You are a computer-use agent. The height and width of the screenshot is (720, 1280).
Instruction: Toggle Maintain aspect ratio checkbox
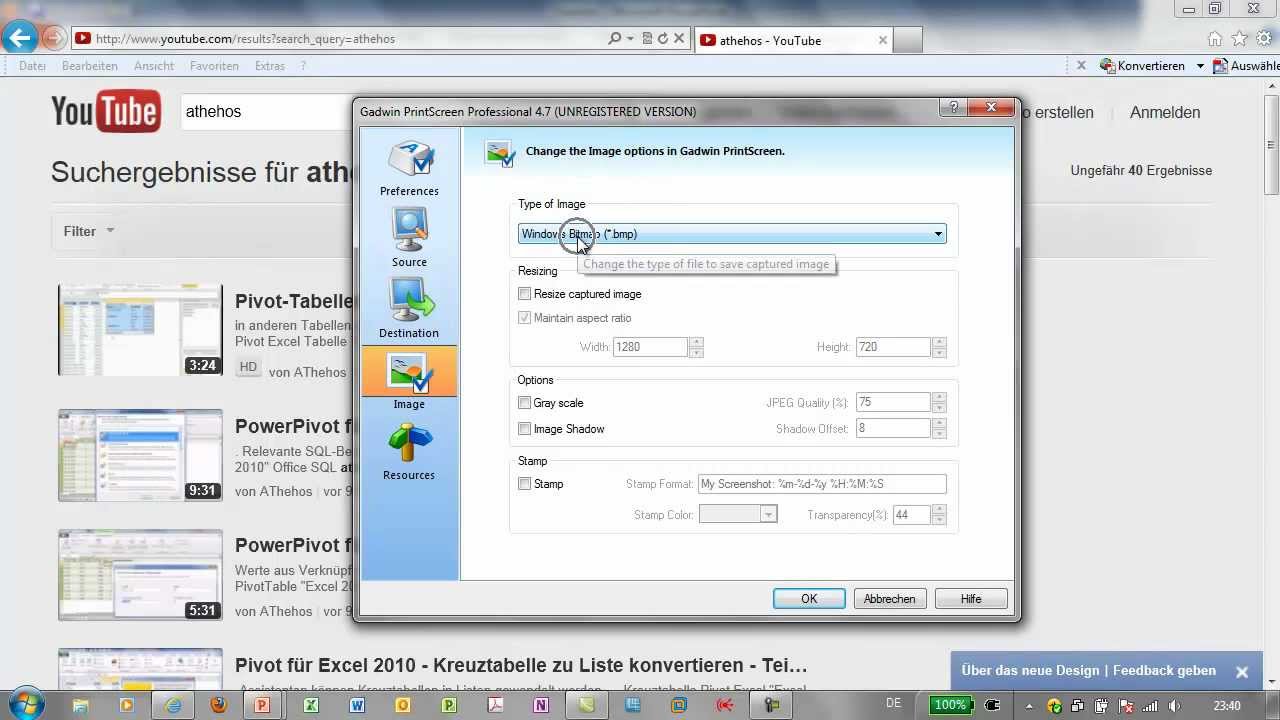524,318
